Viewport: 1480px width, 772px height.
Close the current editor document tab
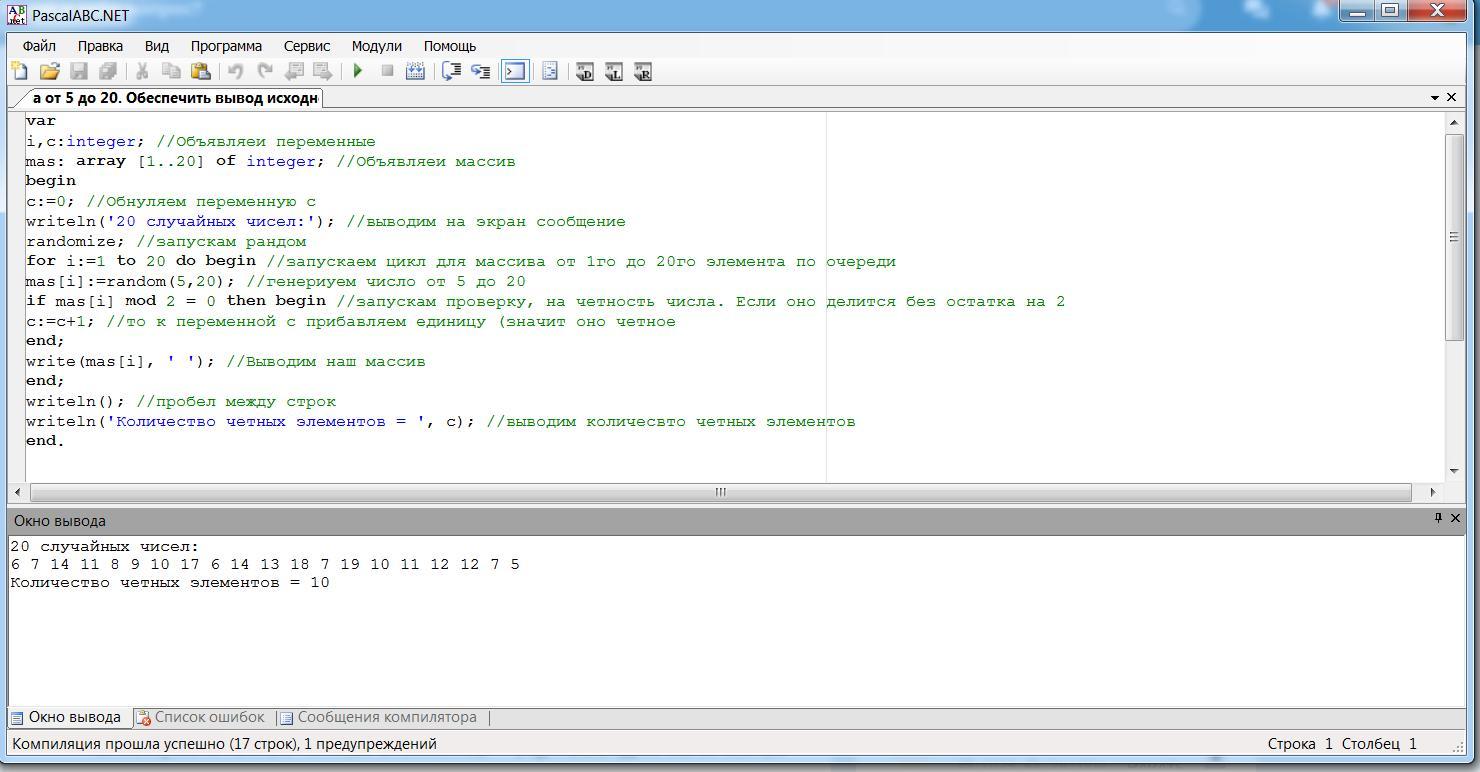(x=1452, y=98)
